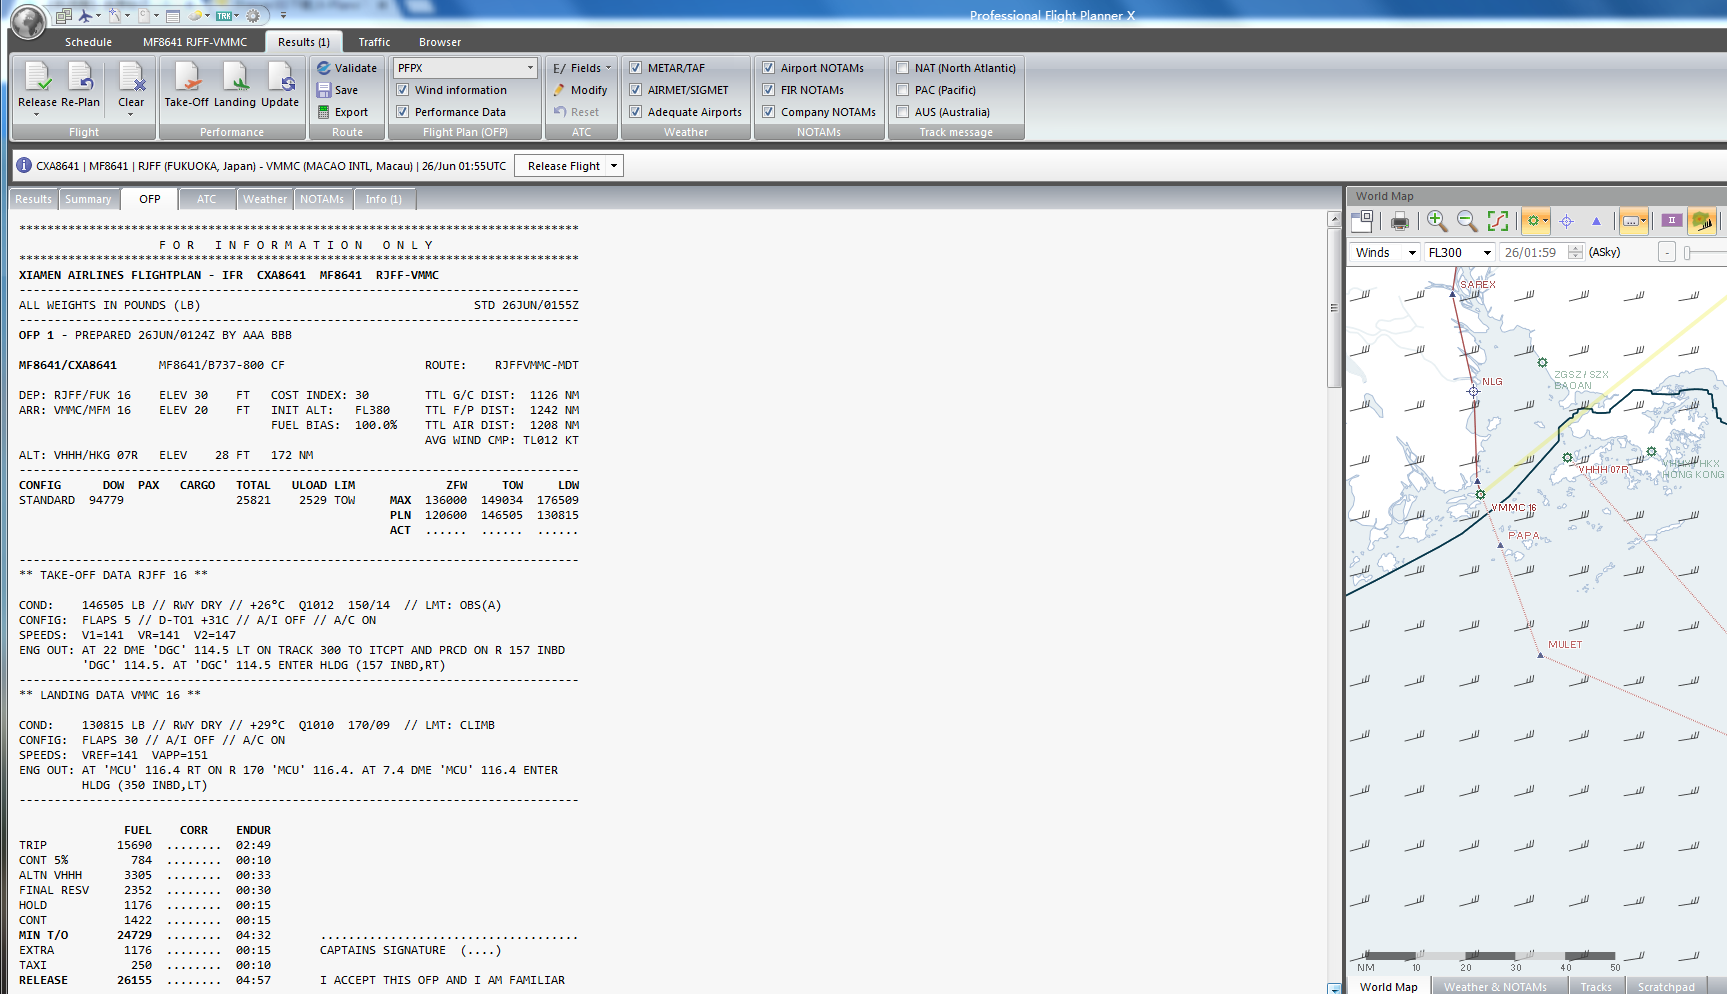Enable AUS (Australia) checkbox
The image size is (1727, 994).
pyautogui.click(x=902, y=112)
